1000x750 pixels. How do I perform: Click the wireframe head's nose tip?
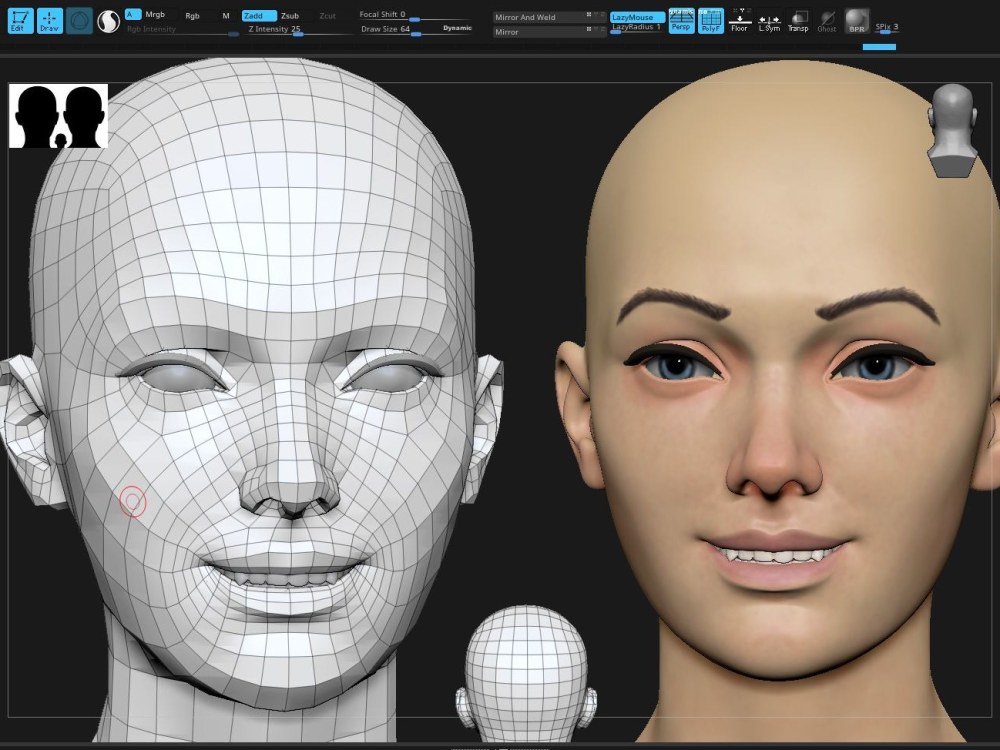tap(290, 491)
